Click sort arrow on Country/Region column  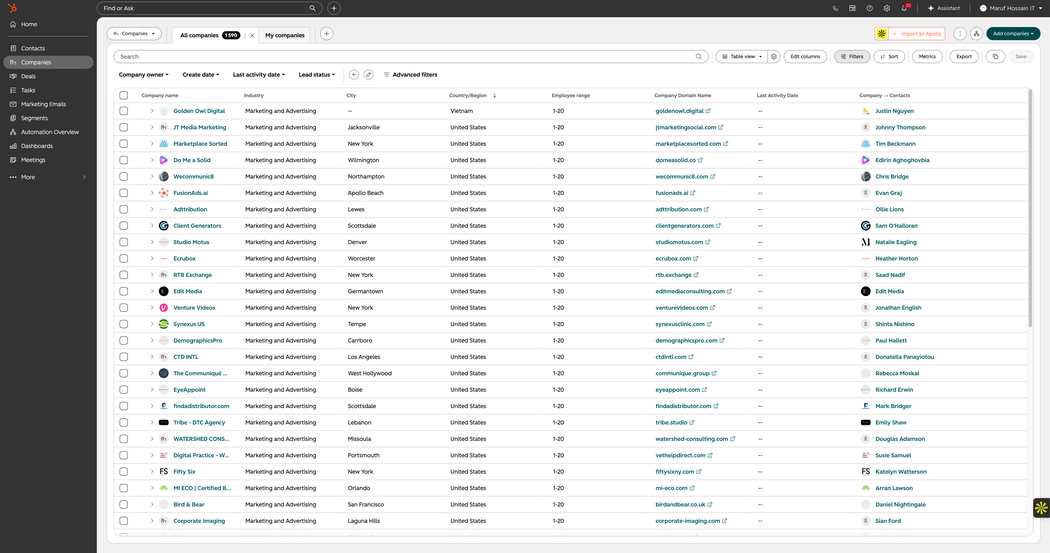pyautogui.click(x=494, y=96)
